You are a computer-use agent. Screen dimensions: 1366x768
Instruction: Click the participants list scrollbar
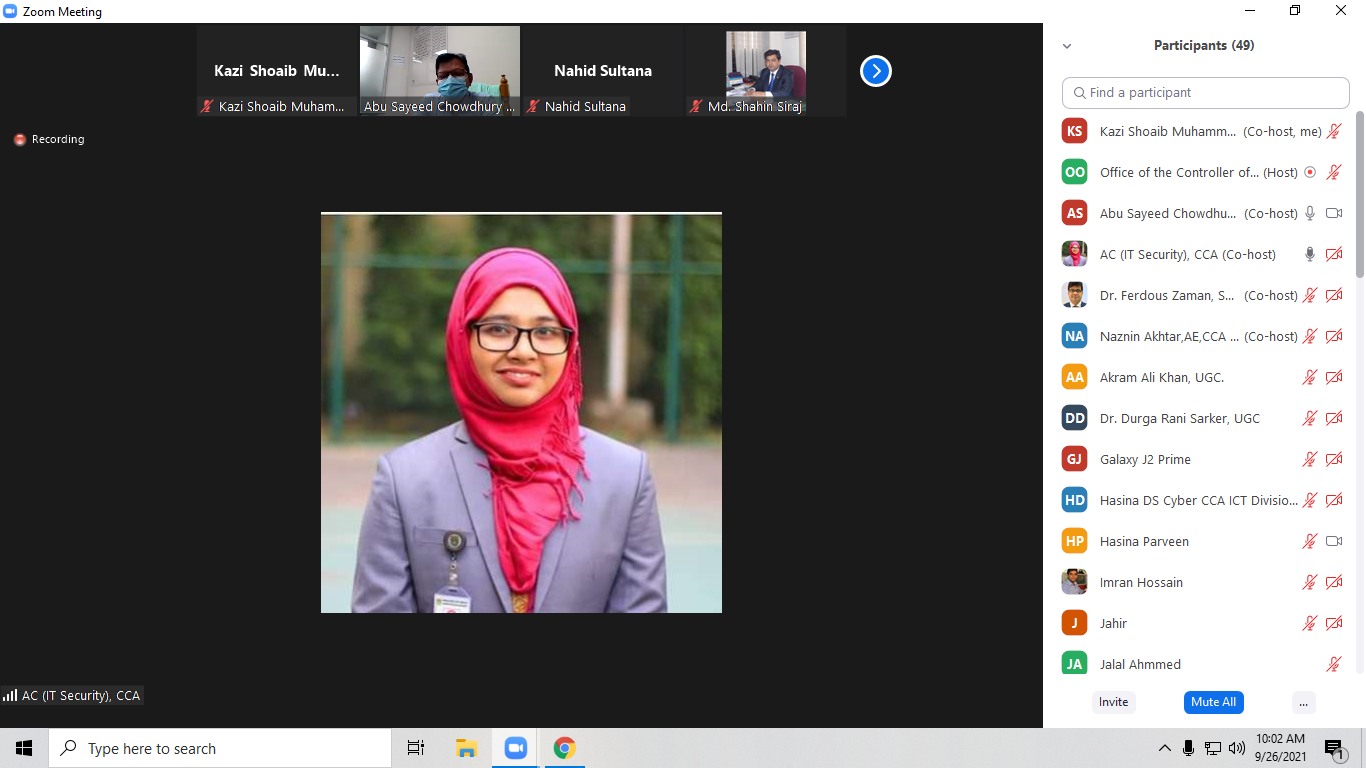pos(1359,195)
